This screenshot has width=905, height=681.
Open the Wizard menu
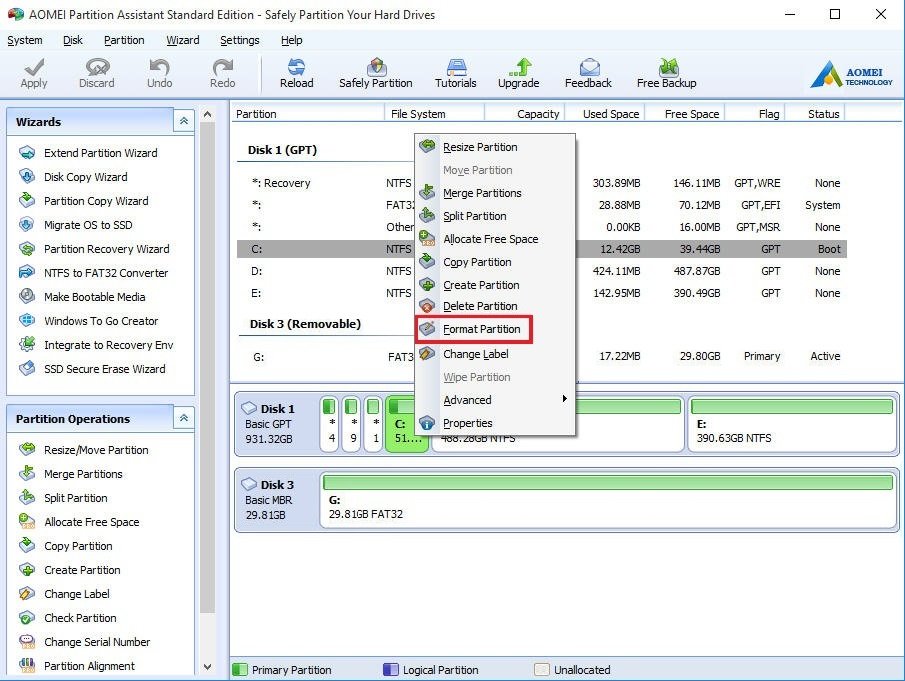click(x=183, y=40)
